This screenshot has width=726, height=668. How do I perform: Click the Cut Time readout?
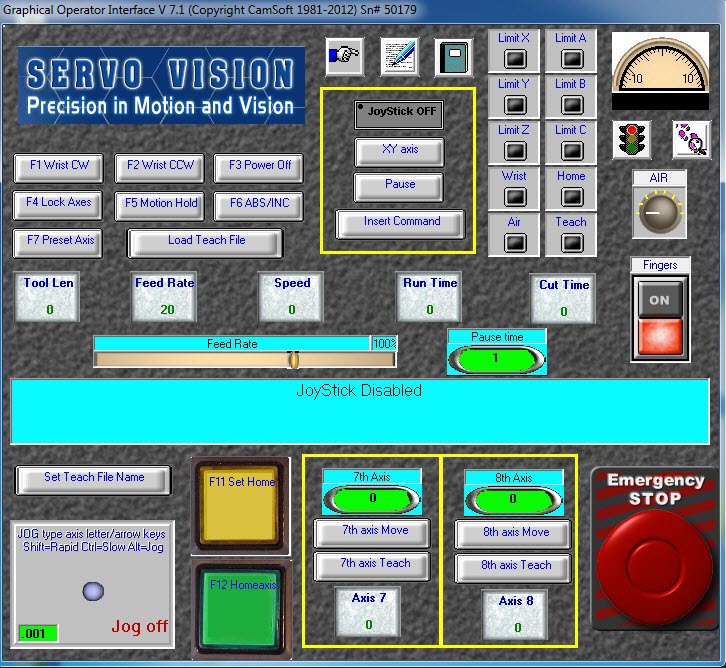point(563,299)
